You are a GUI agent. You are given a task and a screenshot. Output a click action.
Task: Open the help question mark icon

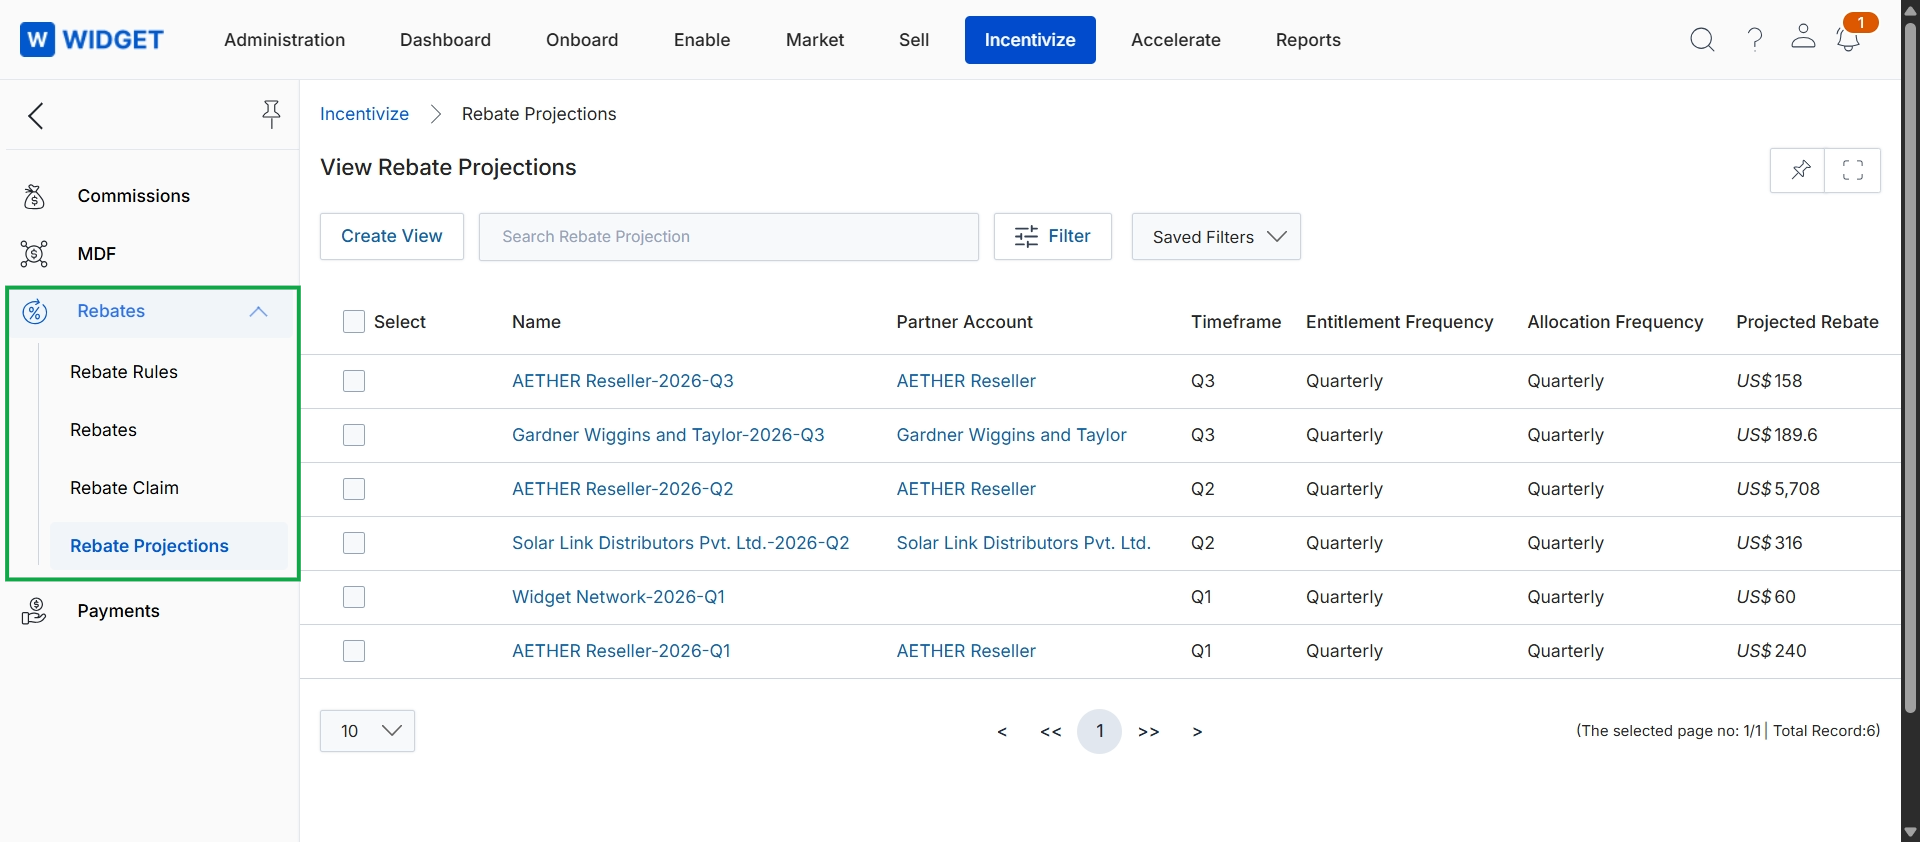point(1755,40)
